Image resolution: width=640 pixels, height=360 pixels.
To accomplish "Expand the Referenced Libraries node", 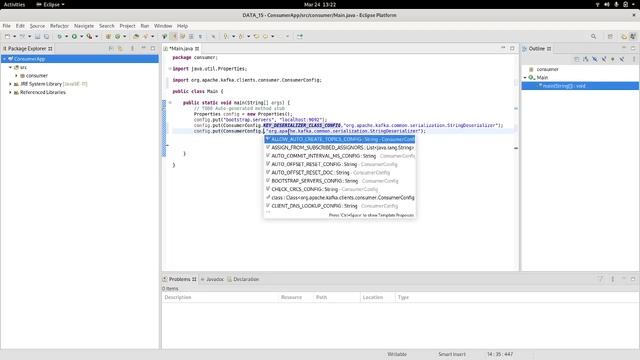I will click(10, 92).
